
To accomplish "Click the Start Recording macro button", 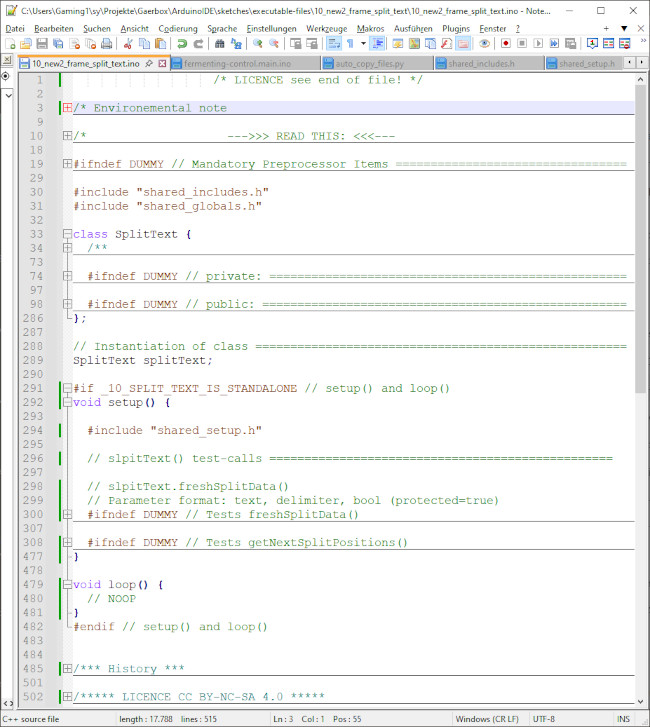I will click(506, 44).
